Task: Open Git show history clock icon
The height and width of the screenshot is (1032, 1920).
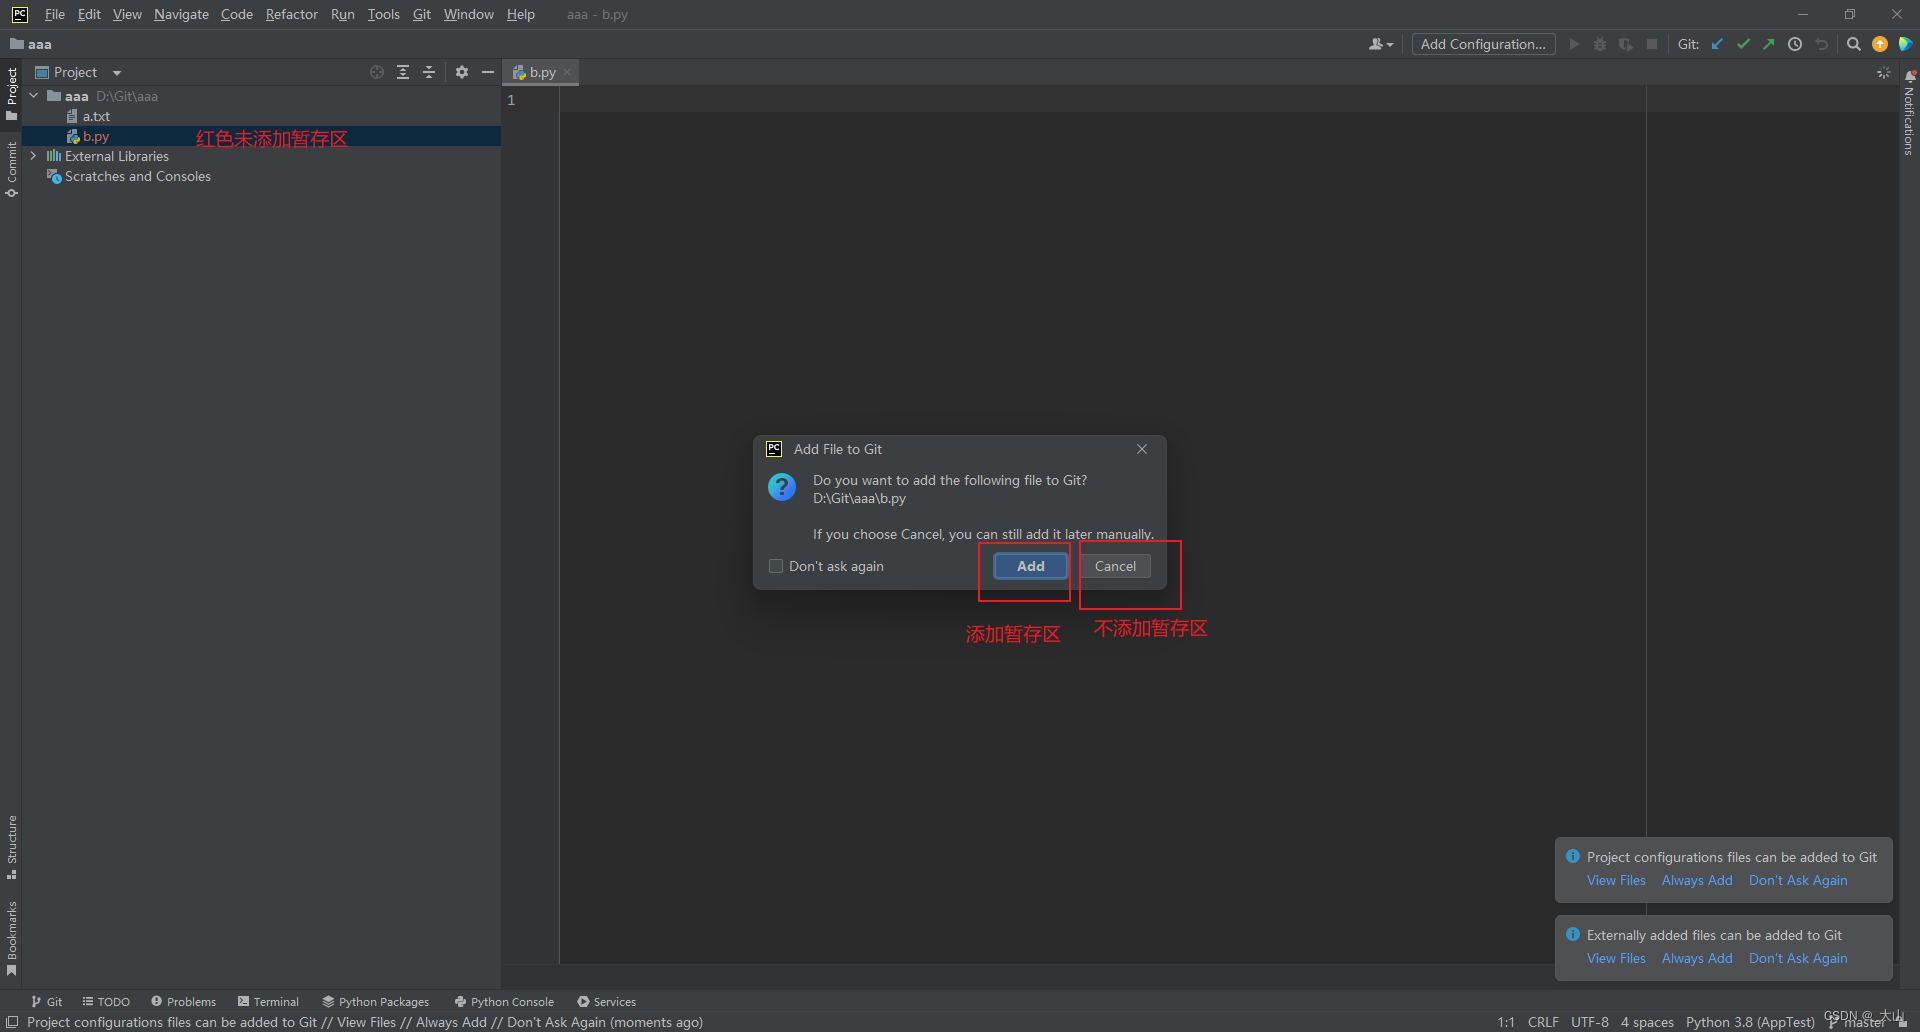Action: tap(1795, 44)
